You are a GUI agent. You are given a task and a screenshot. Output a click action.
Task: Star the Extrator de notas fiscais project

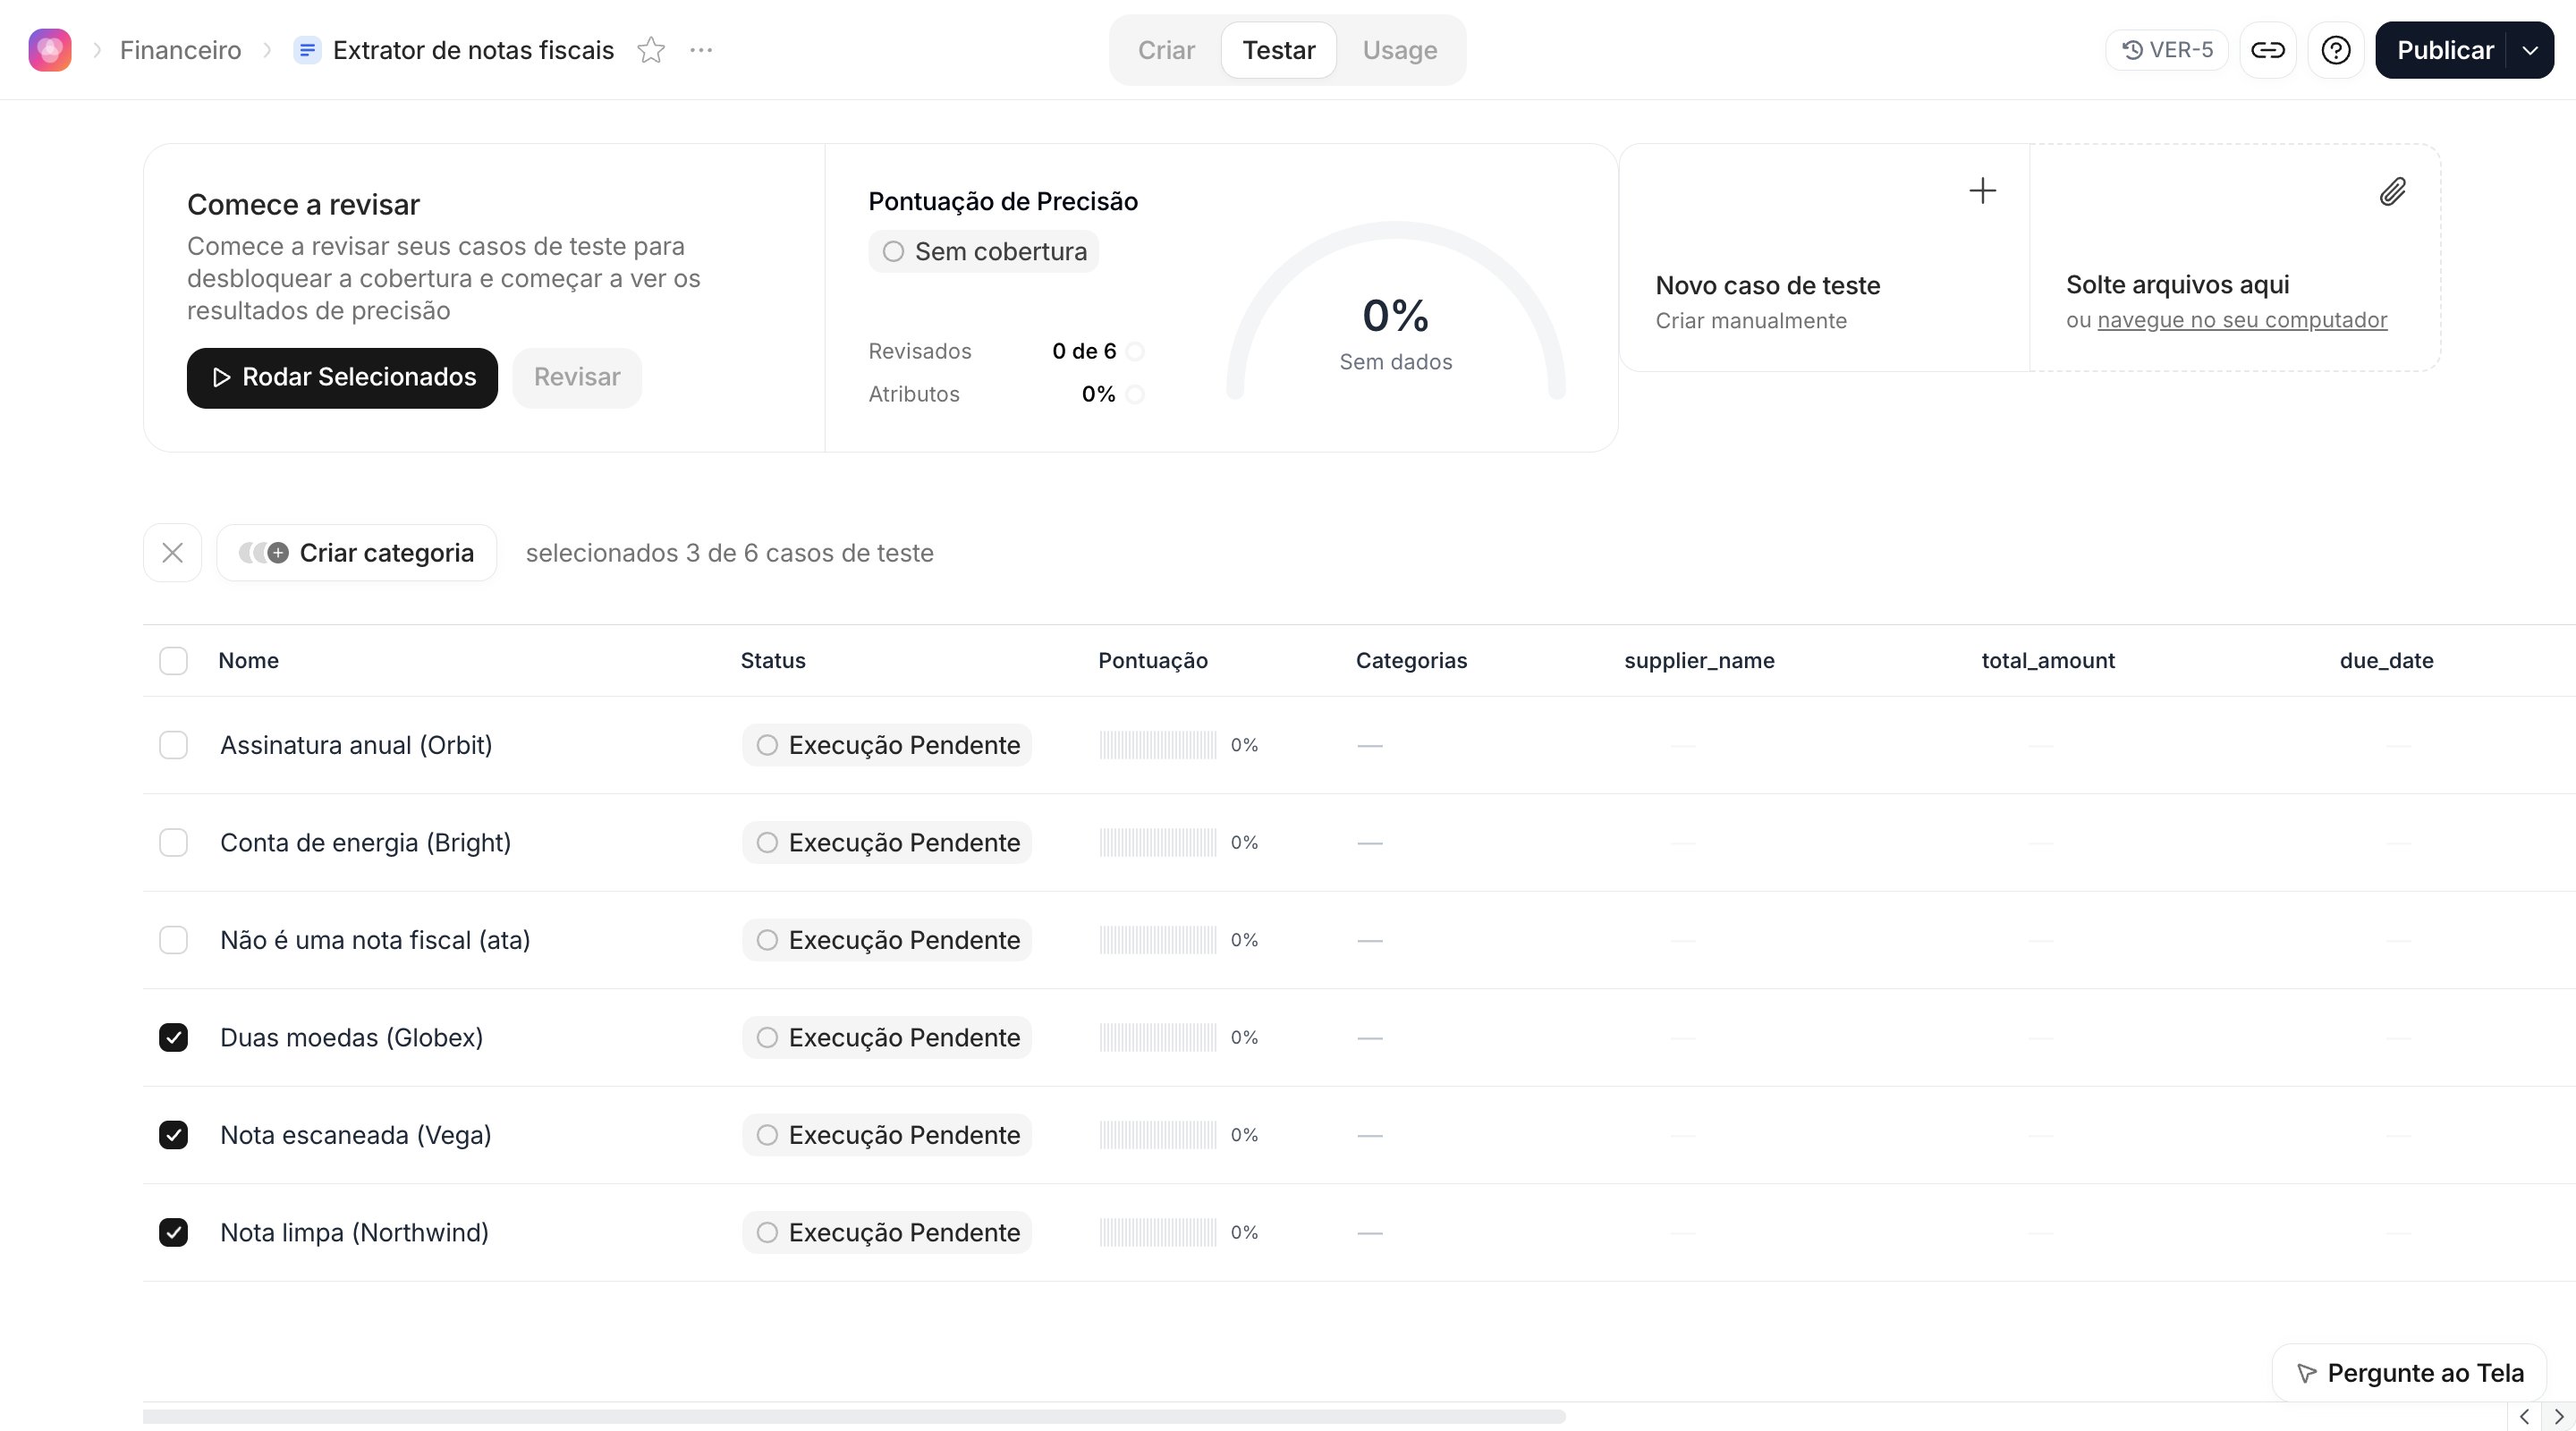(x=651, y=50)
